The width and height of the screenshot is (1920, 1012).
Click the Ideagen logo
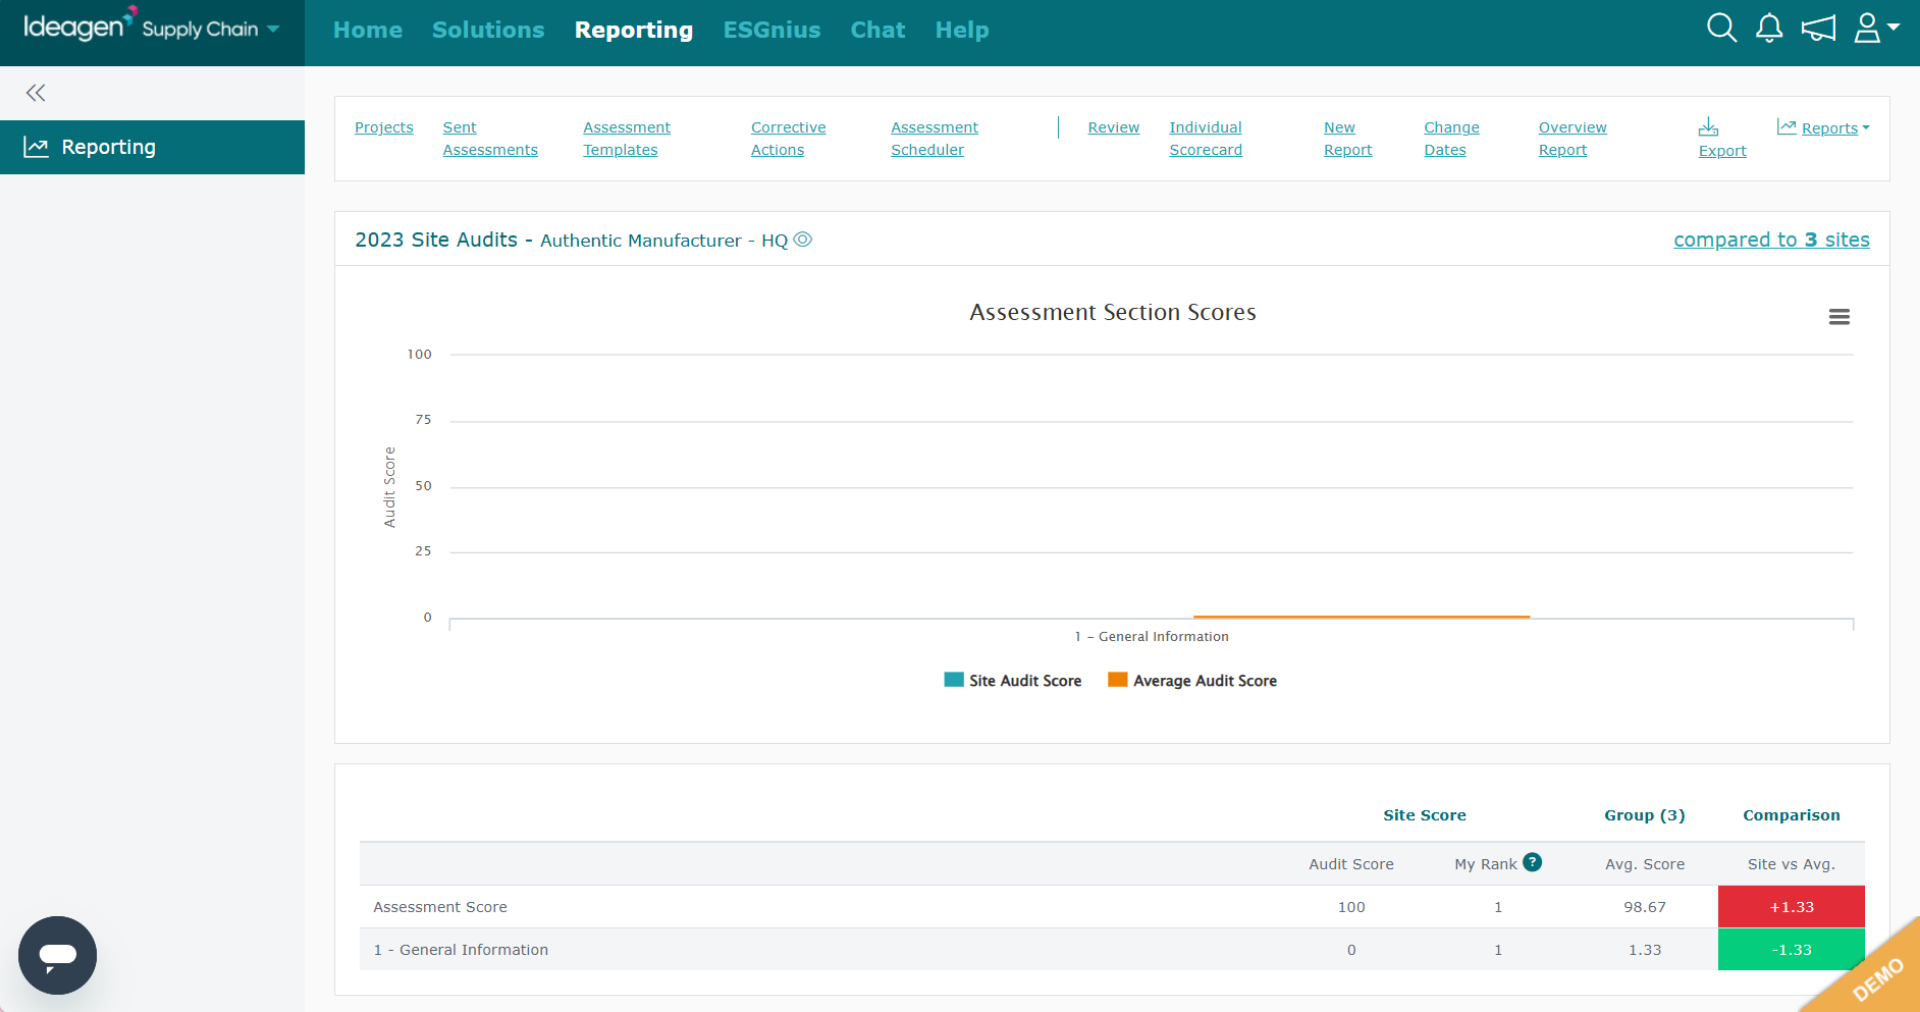click(78, 26)
